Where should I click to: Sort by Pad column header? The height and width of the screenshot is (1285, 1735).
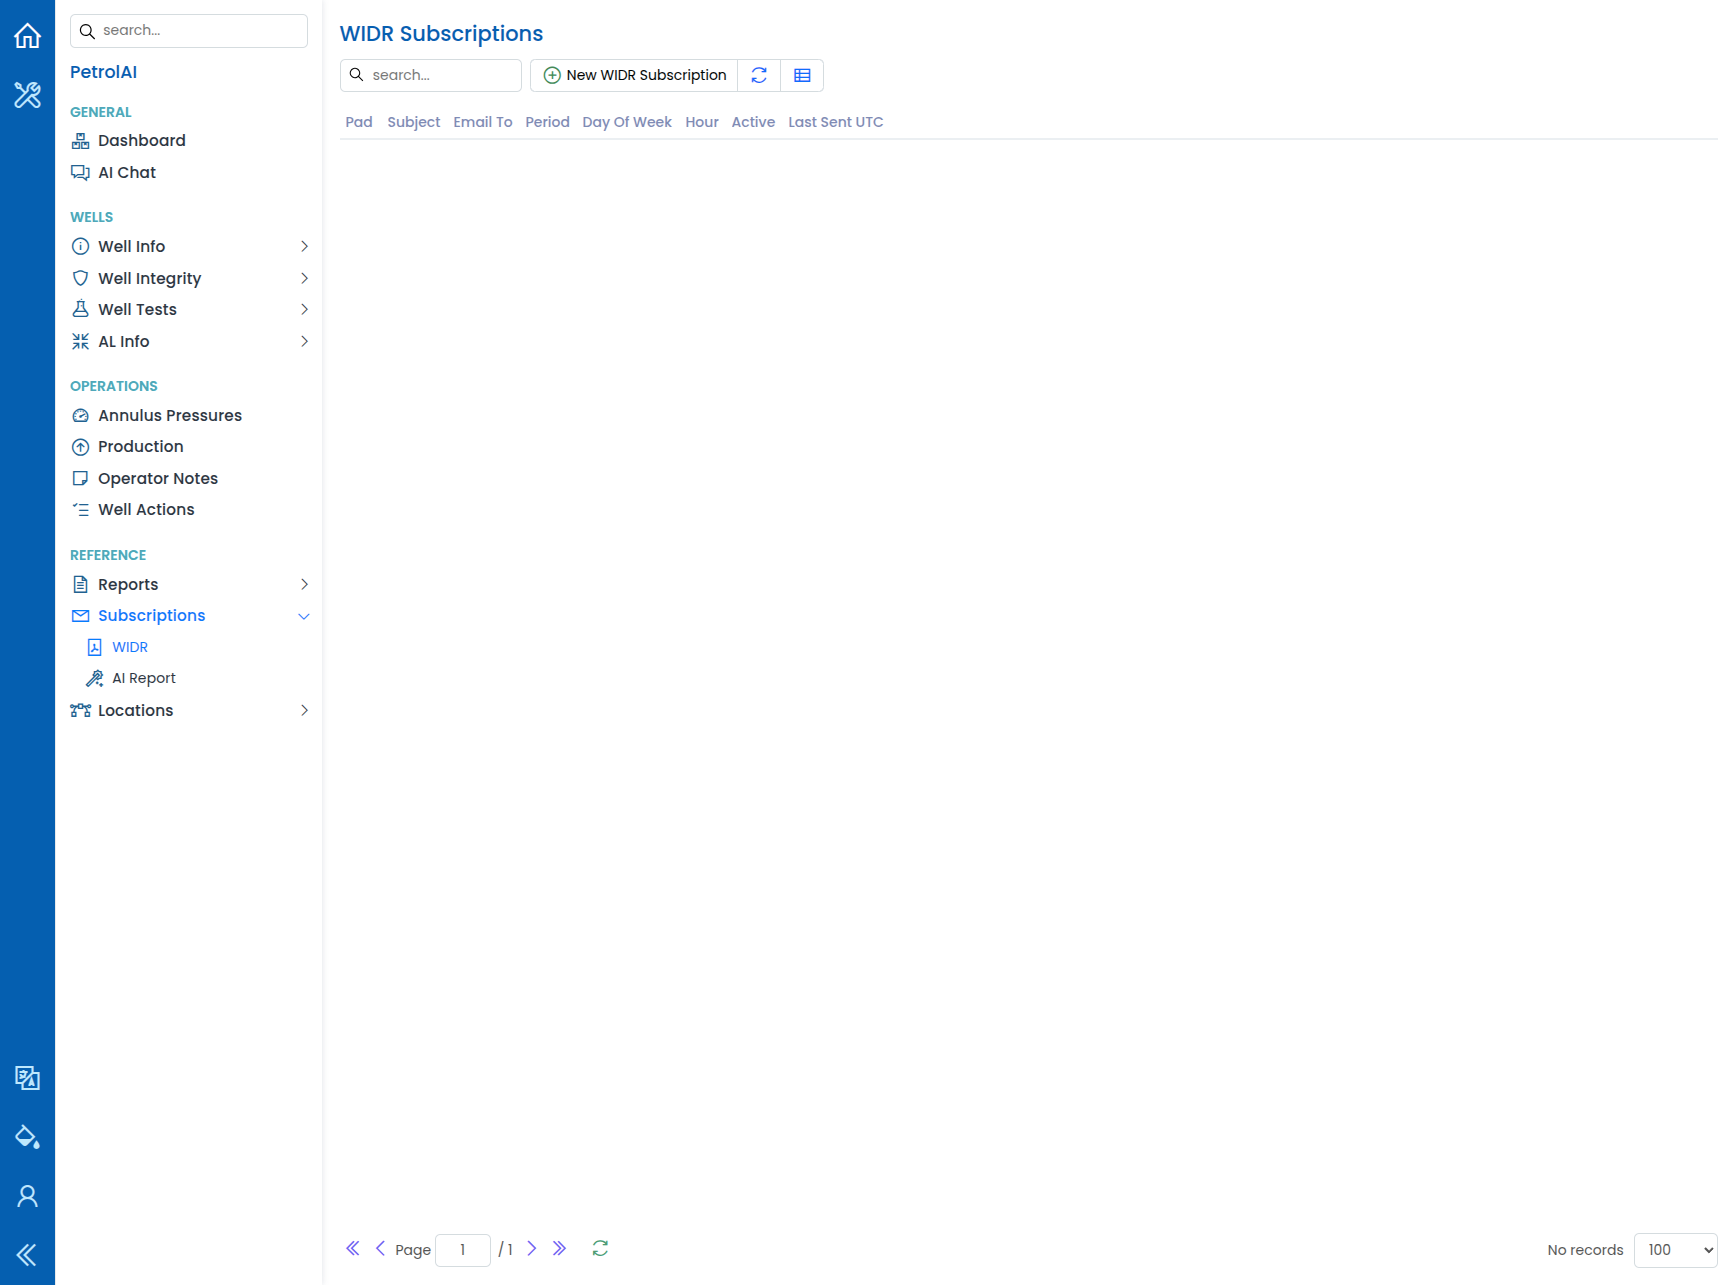359,122
